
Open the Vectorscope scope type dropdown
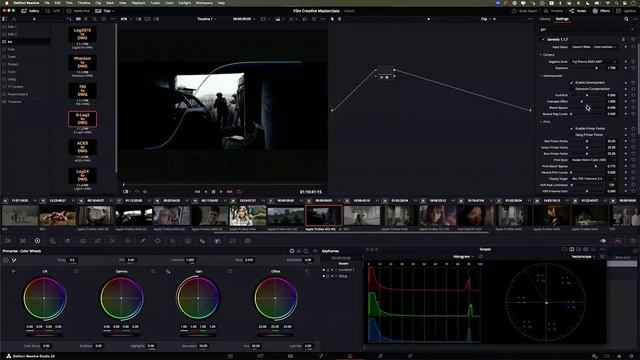point(584,257)
